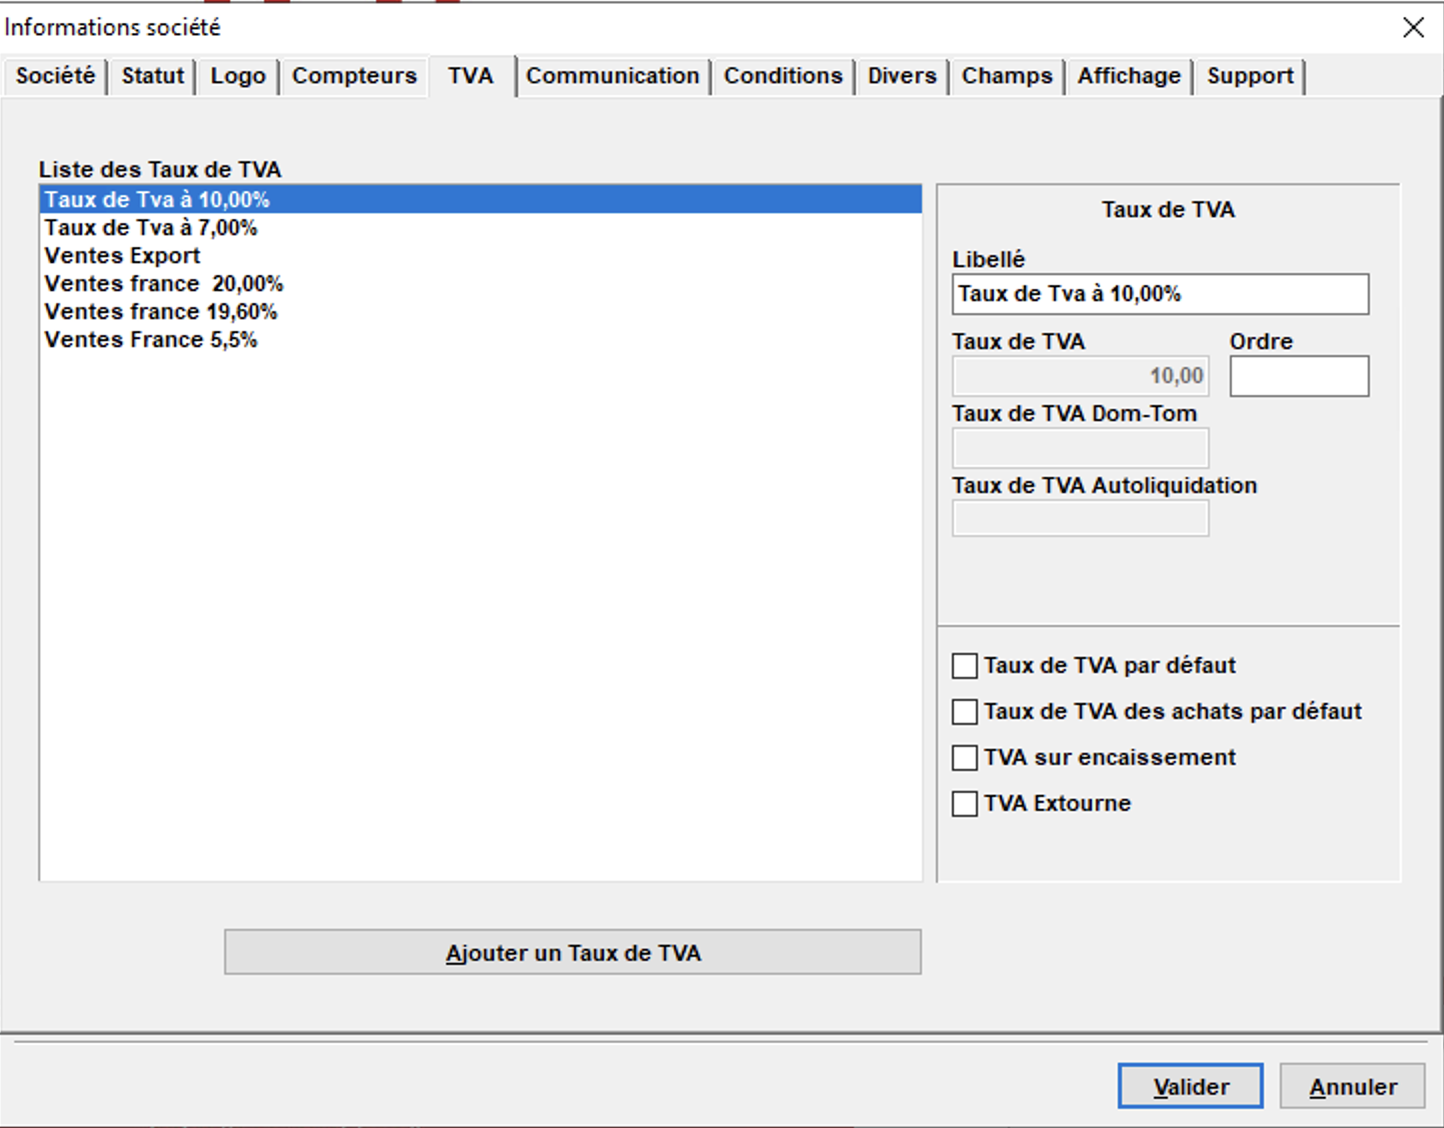Select the Affichage tab
The image size is (1444, 1128).
(1129, 76)
